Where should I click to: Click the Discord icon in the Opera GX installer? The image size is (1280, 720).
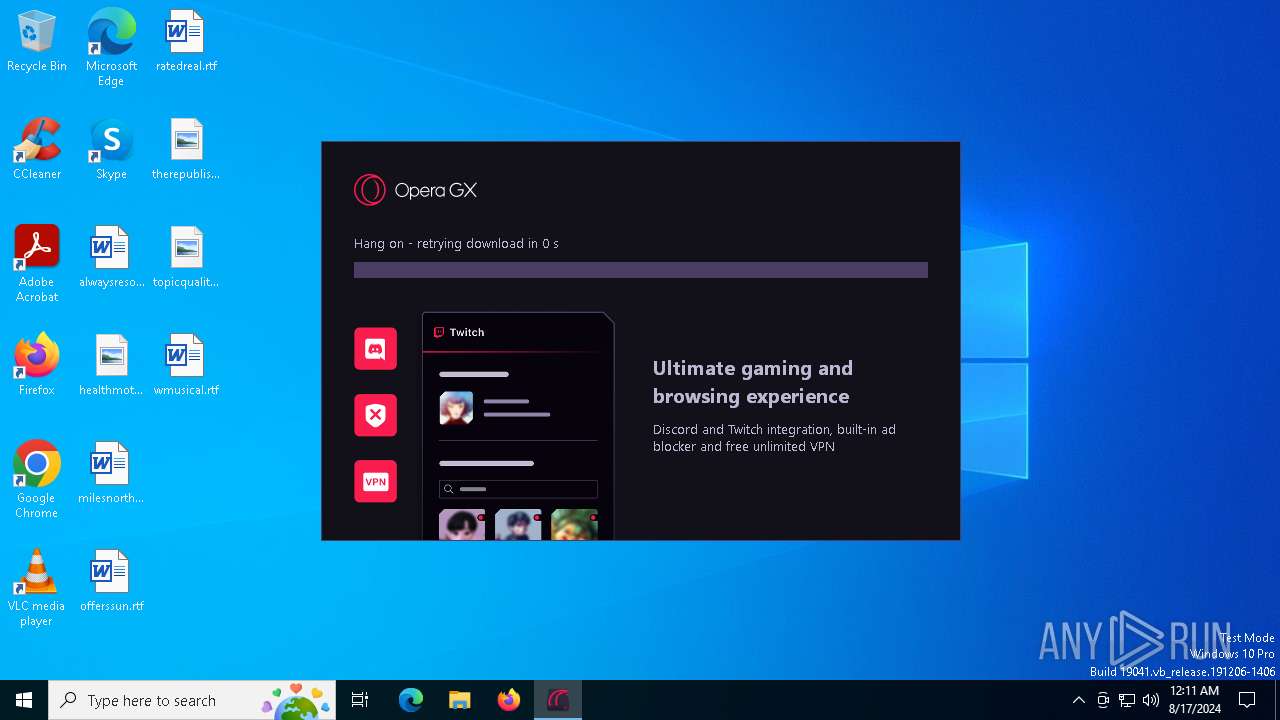point(376,349)
